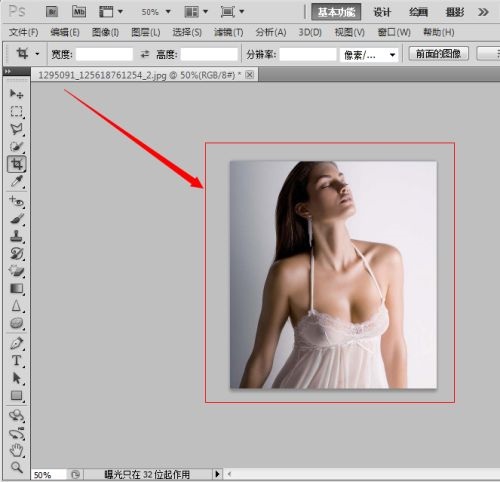The width and height of the screenshot is (500, 482).
Task: Select the Gradient tool
Action: (x=16, y=288)
